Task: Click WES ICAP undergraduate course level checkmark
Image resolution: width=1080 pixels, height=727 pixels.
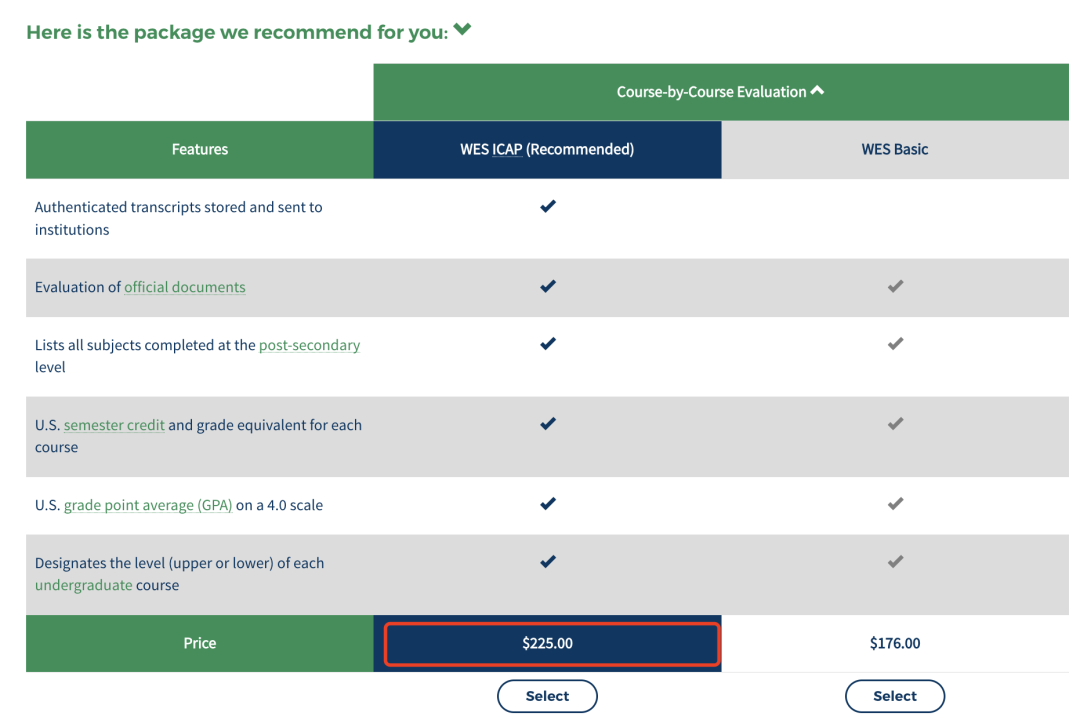Action: pos(547,562)
